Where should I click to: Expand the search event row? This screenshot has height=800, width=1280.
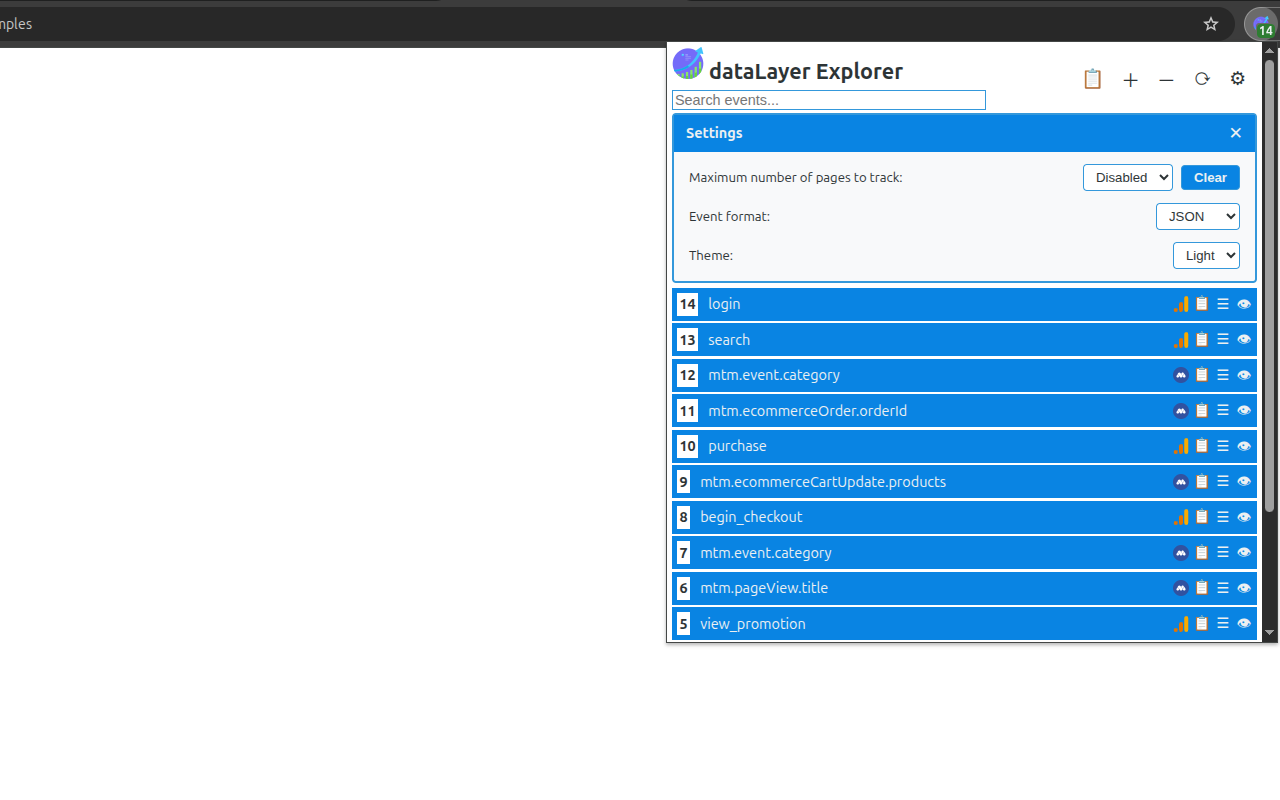(x=964, y=340)
